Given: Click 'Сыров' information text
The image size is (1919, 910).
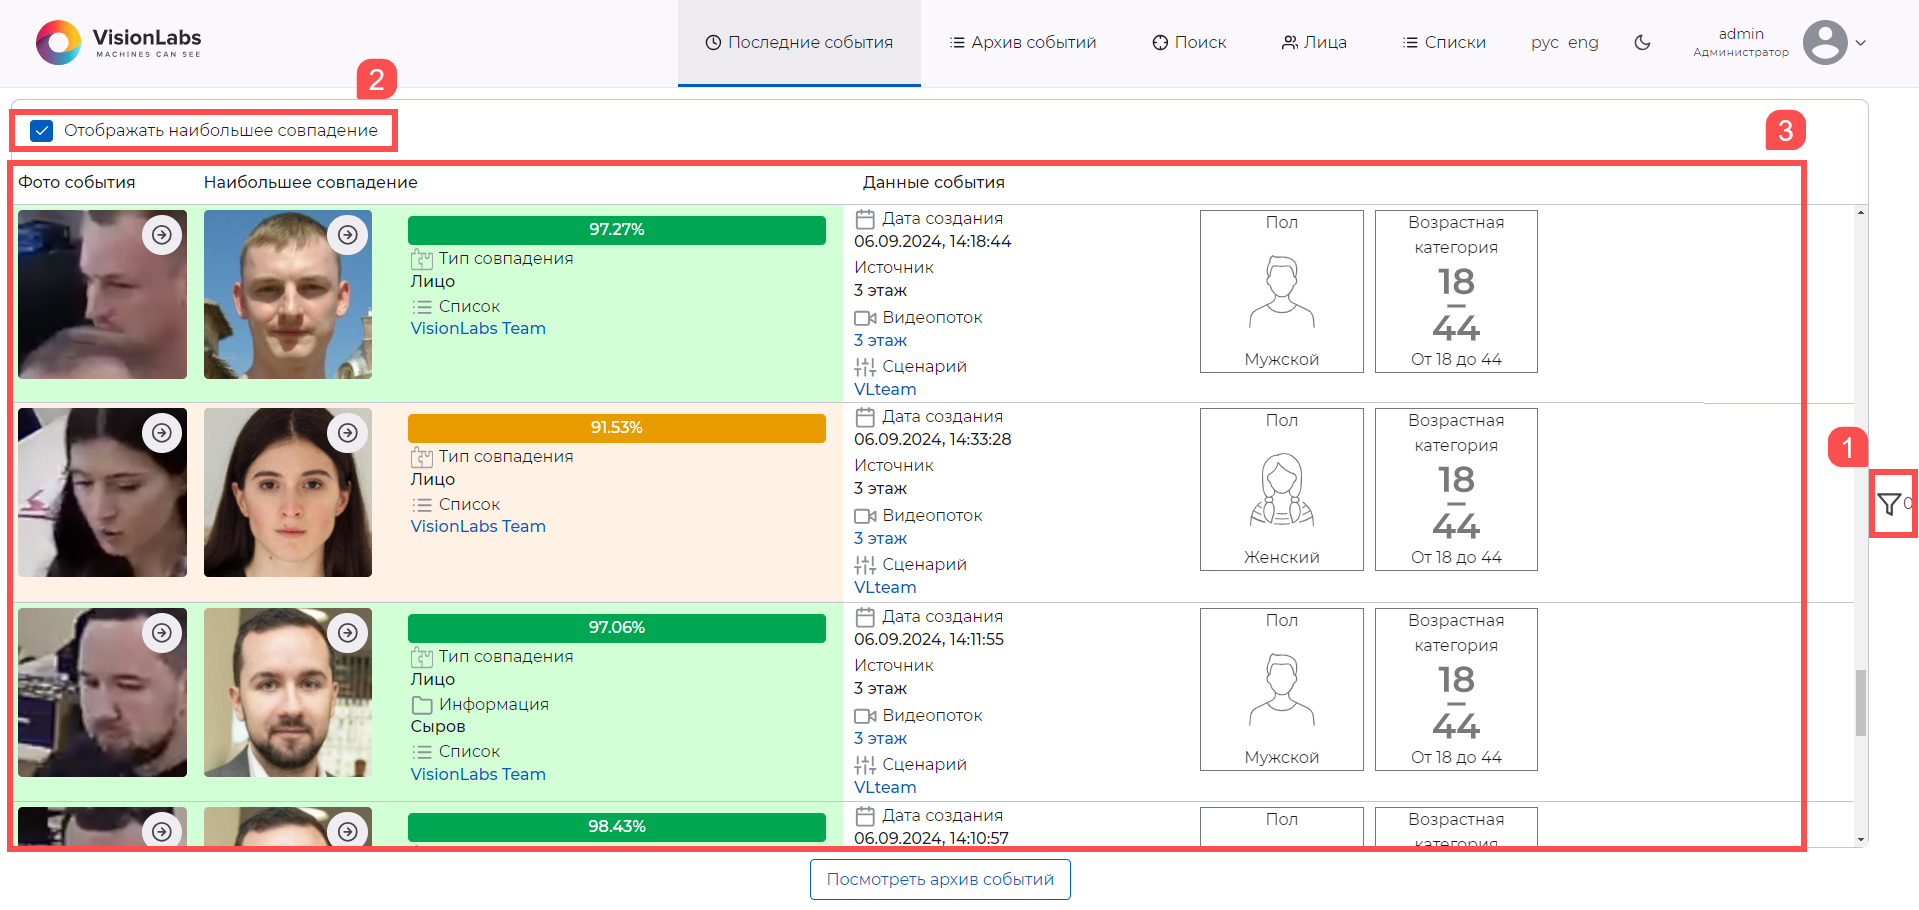Looking at the screenshot, I should click(438, 727).
